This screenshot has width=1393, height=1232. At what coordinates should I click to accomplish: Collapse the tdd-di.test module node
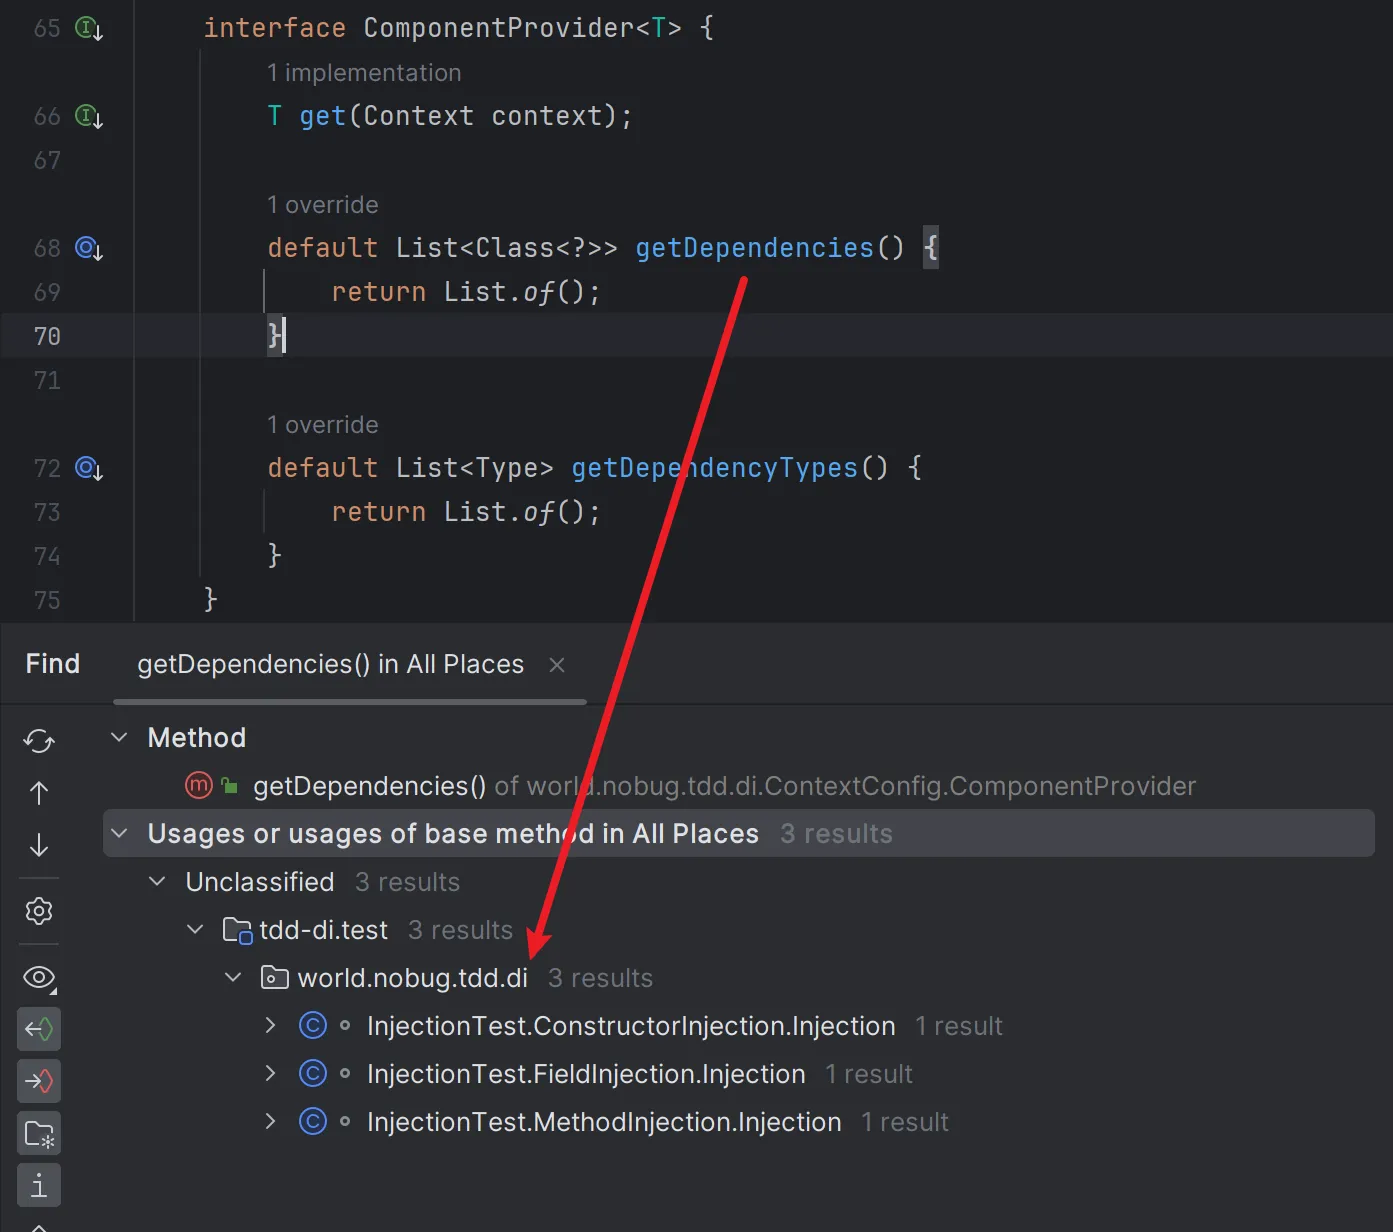(x=195, y=930)
